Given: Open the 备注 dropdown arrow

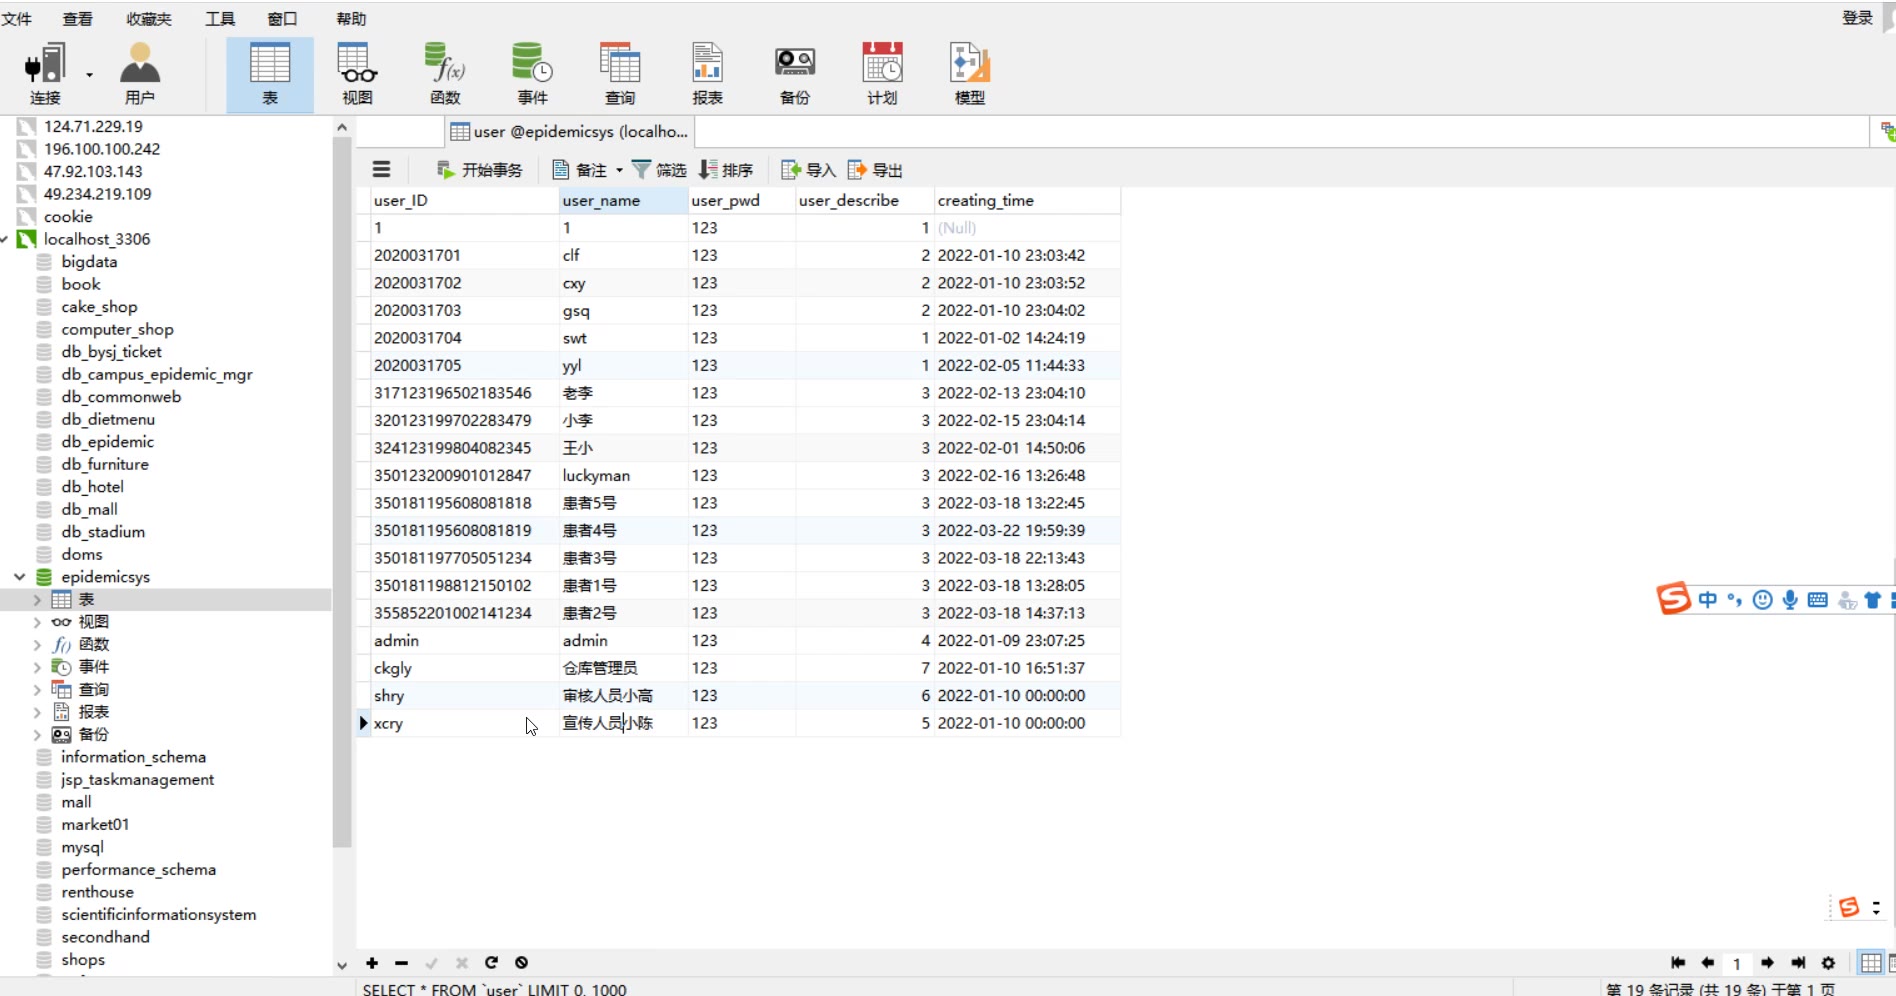Looking at the screenshot, I should tap(619, 170).
